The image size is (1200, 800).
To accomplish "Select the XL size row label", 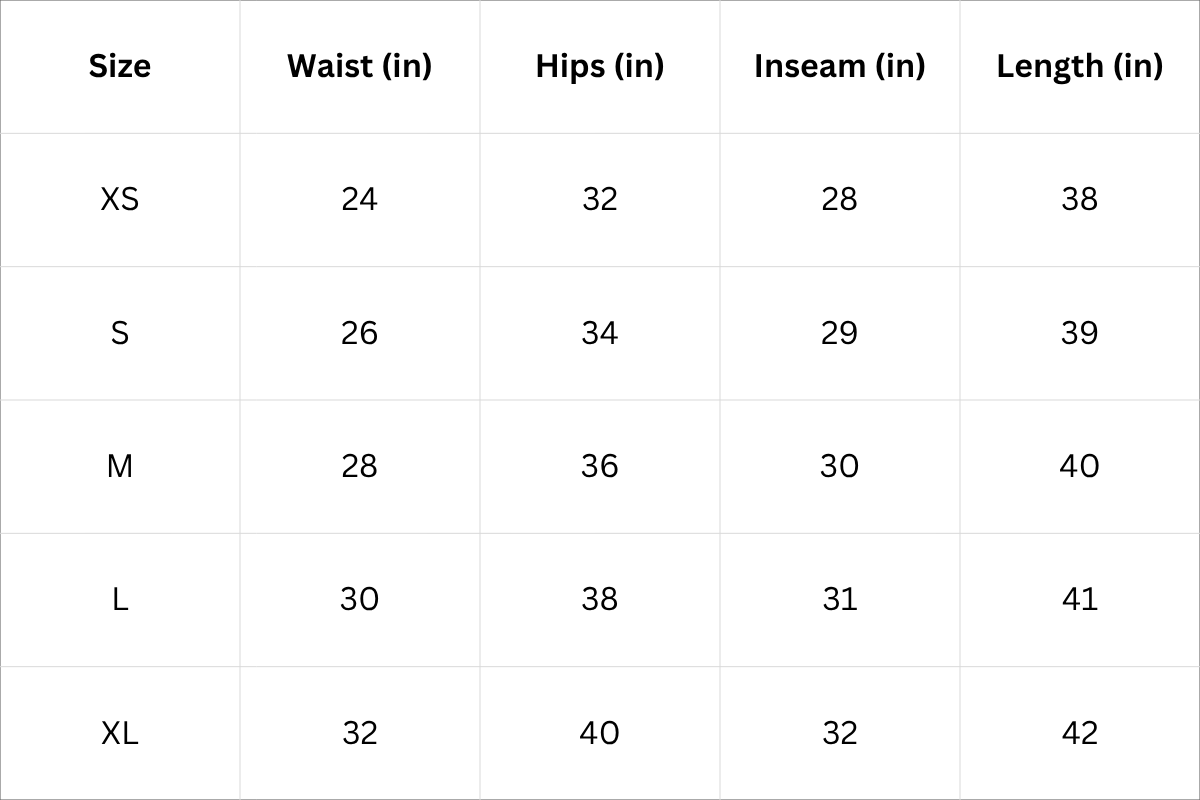I will [x=120, y=733].
